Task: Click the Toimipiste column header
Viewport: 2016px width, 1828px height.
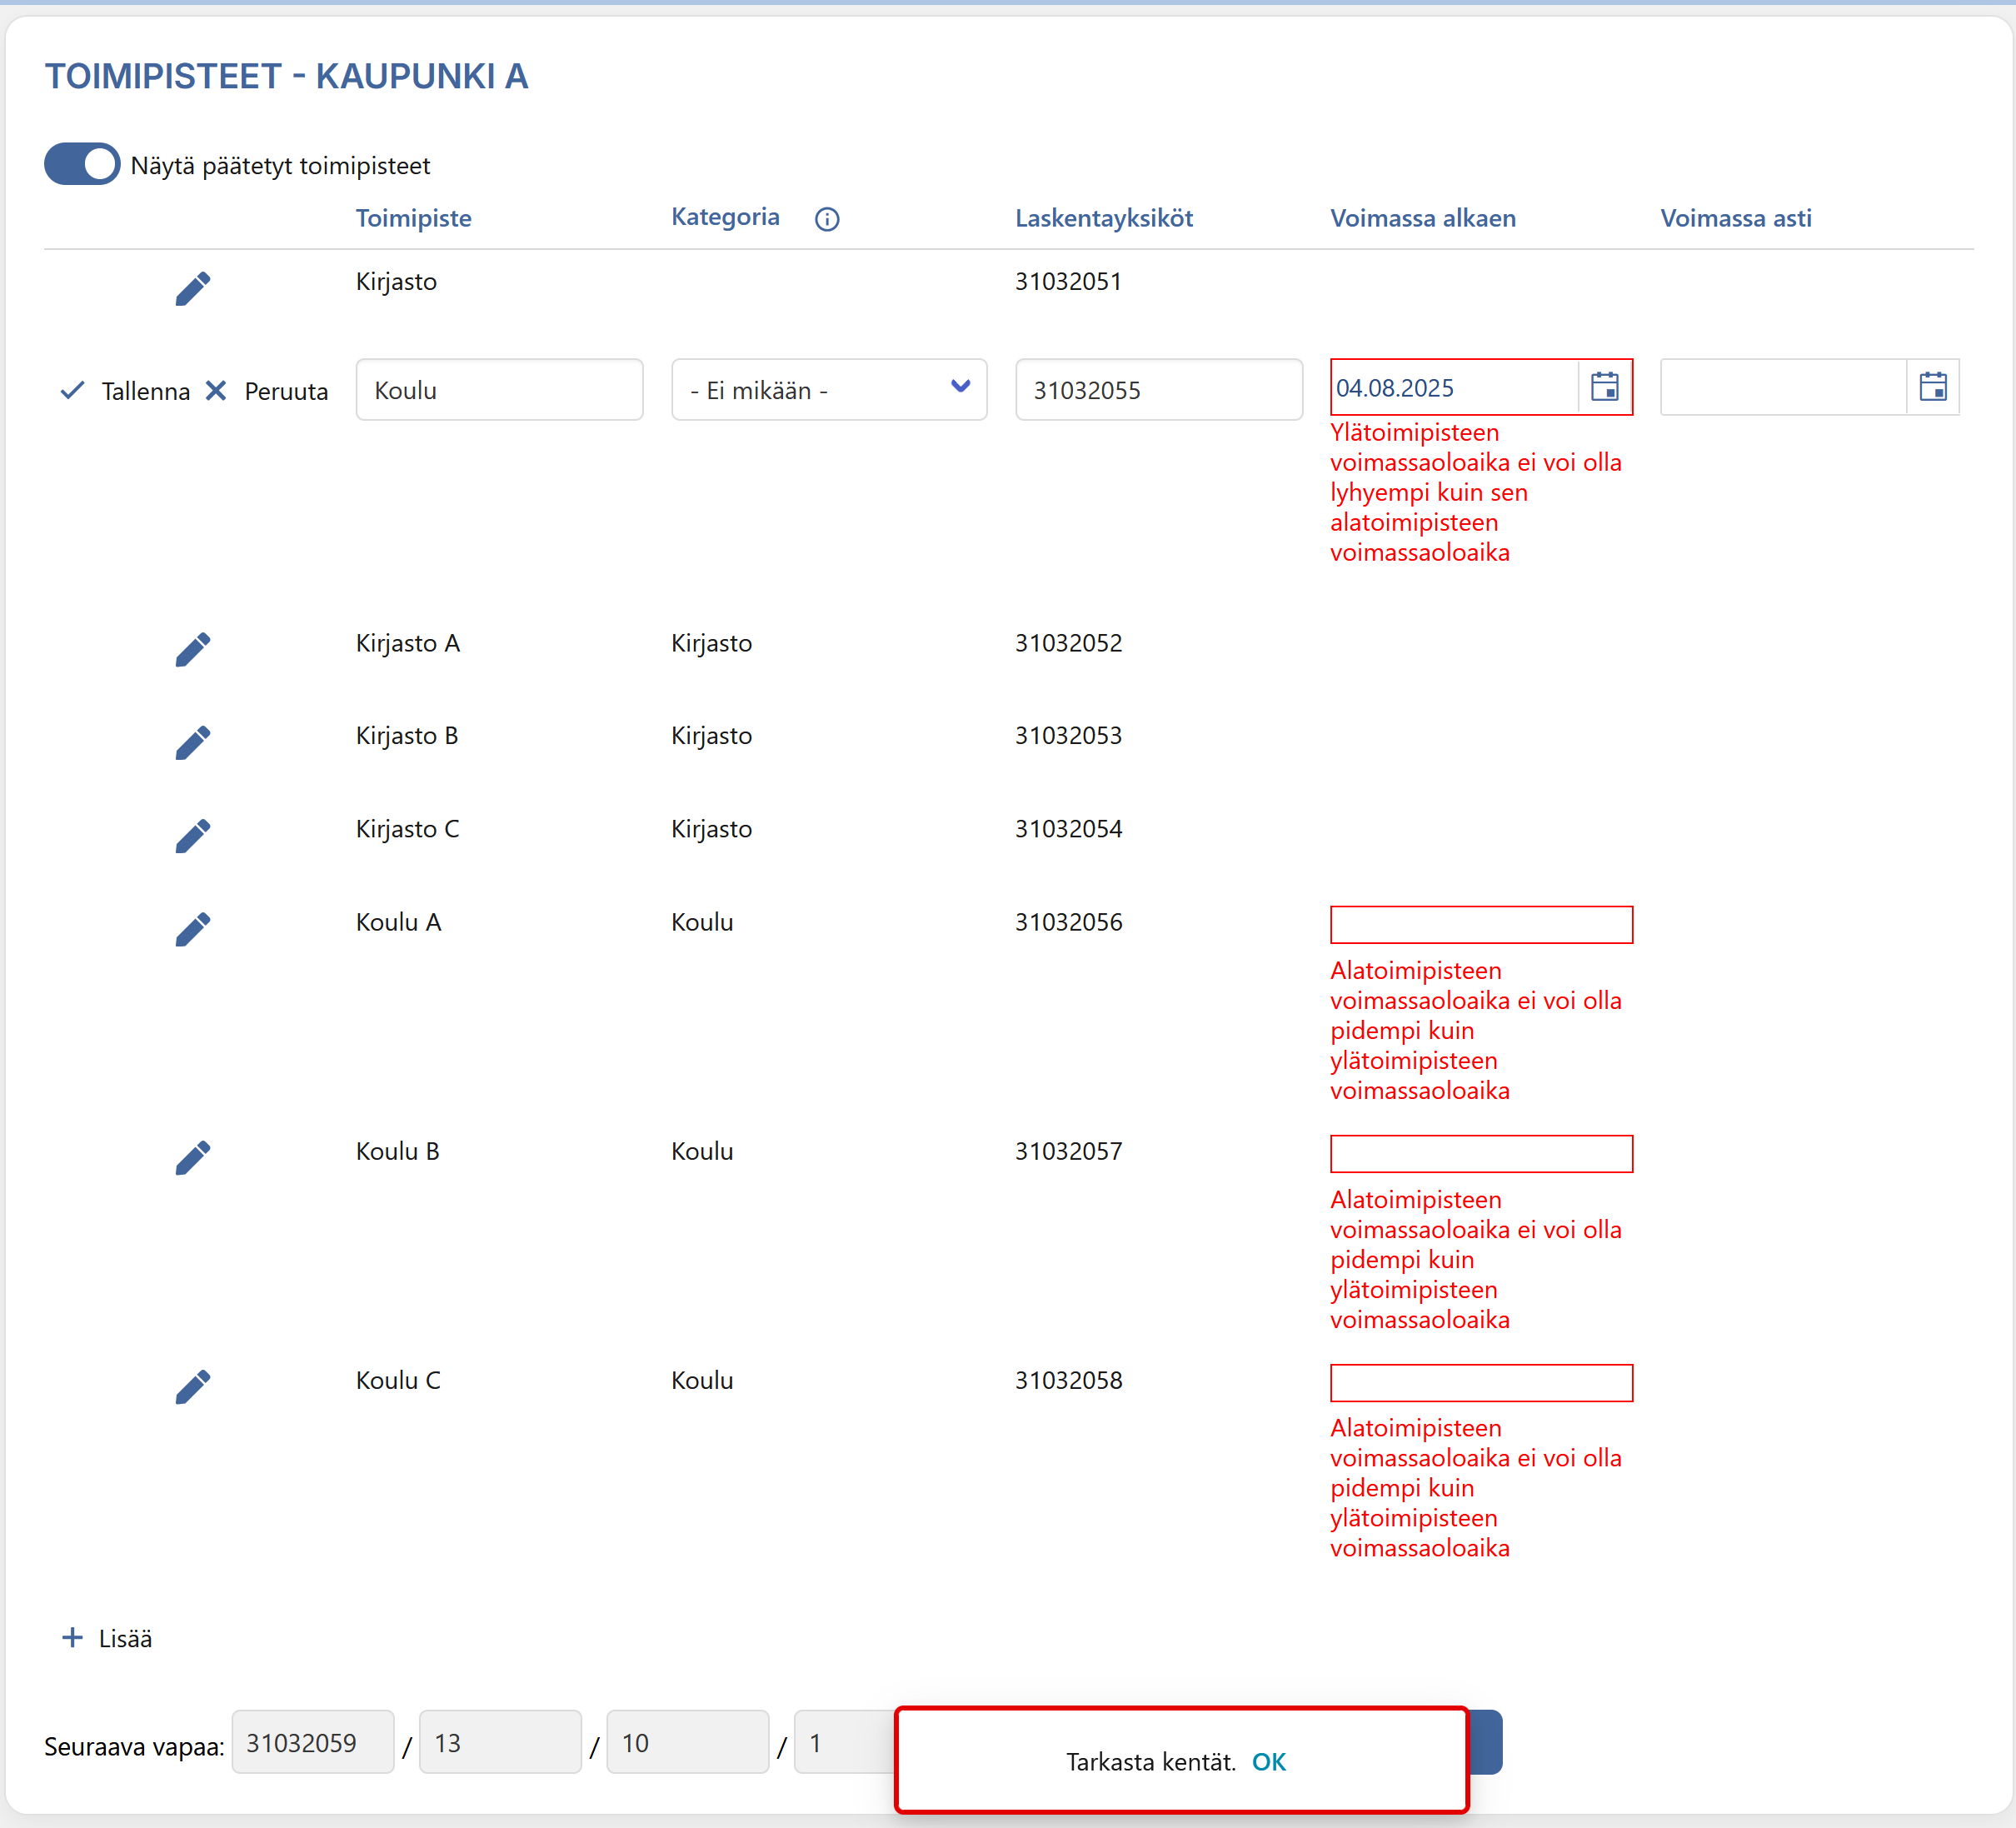Action: click(414, 218)
